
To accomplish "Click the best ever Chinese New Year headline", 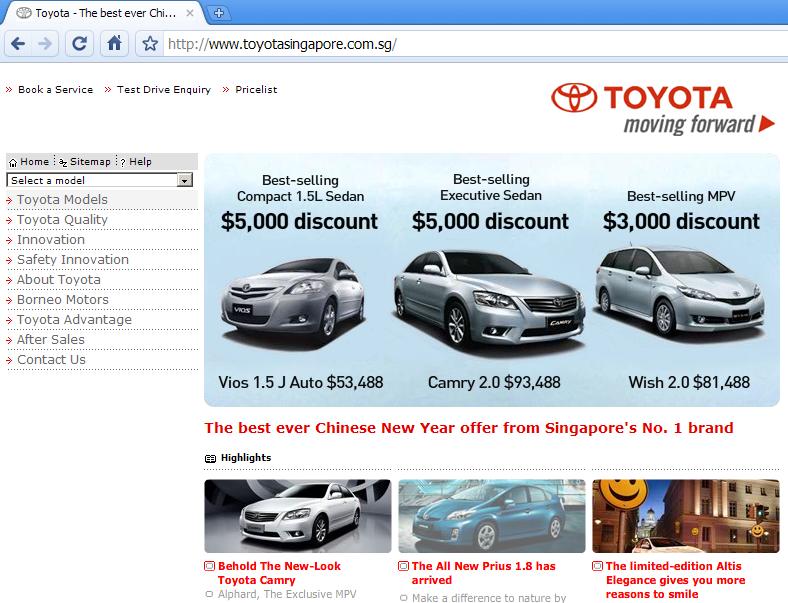I will pyautogui.click(x=469, y=428).
